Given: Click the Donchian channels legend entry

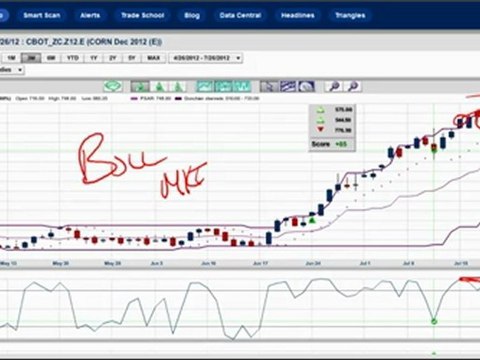Looking at the screenshot, I should (217, 99).
